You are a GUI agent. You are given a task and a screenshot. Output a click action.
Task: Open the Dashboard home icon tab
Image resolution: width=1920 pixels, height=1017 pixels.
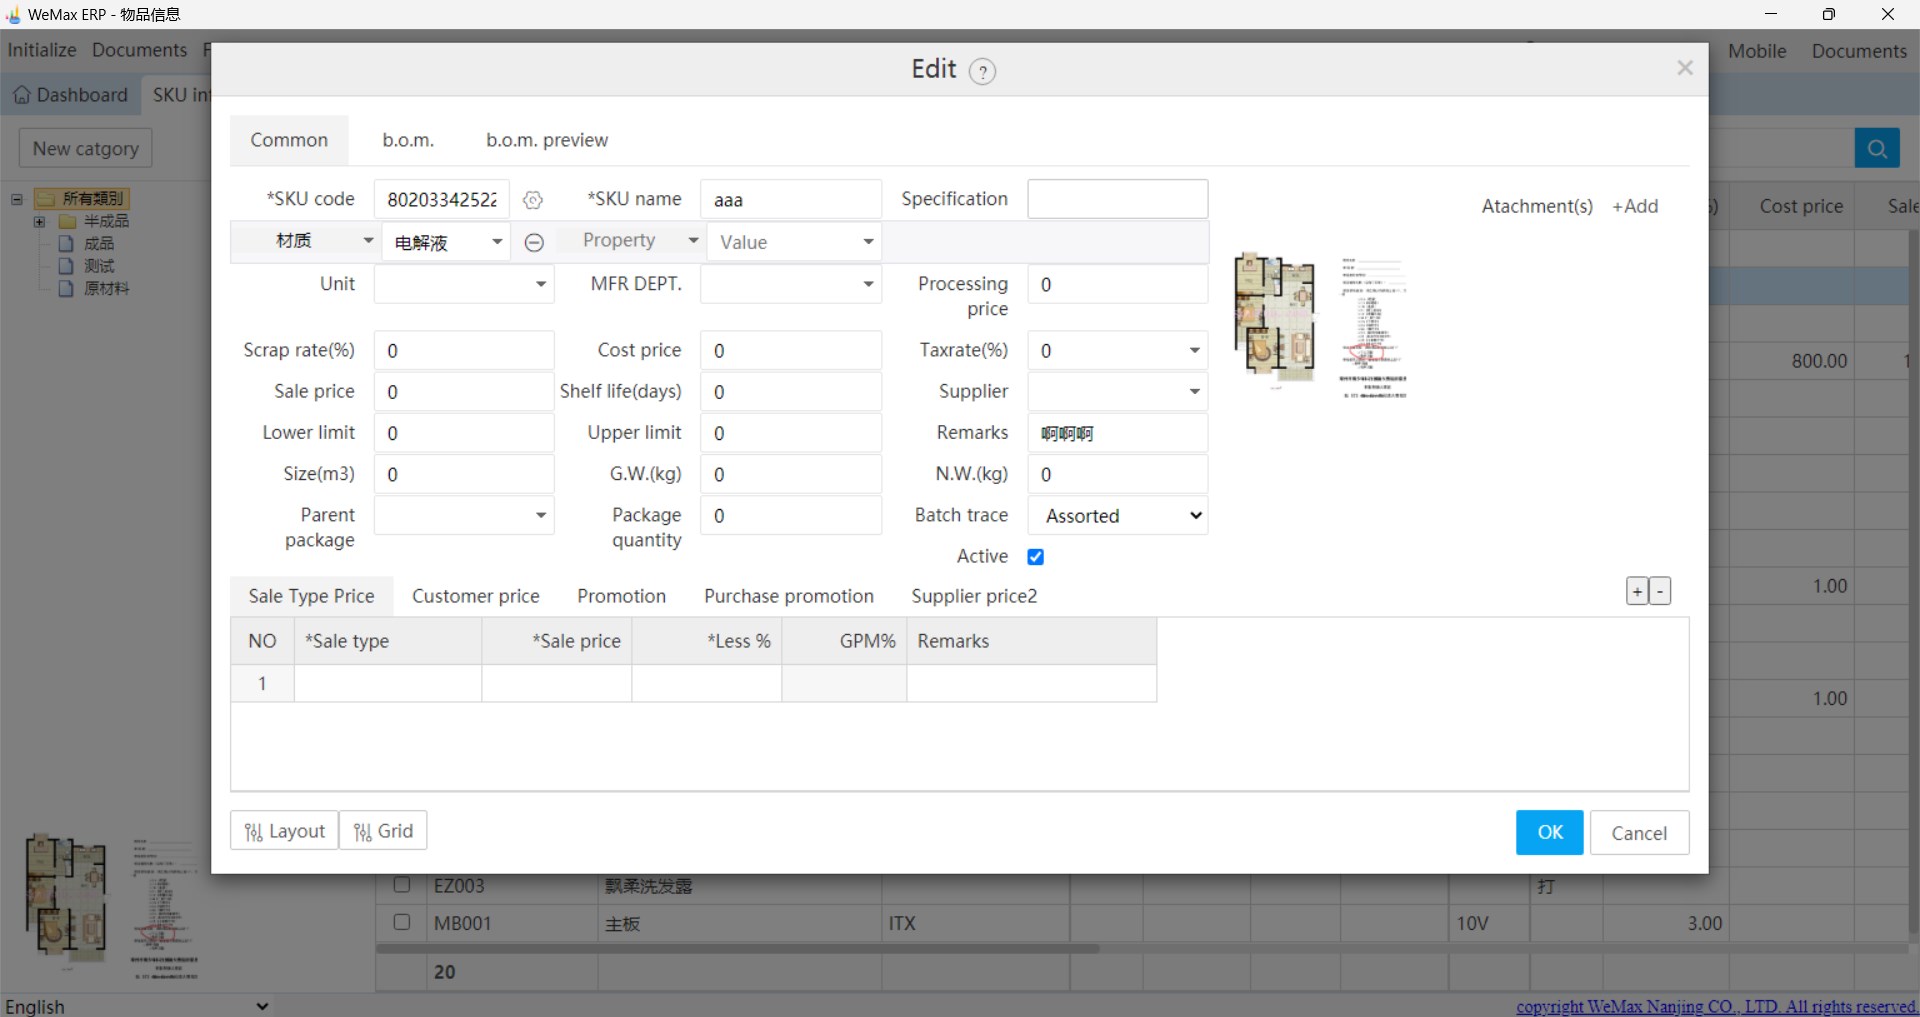pyautogui.click(x=70, y=95)
